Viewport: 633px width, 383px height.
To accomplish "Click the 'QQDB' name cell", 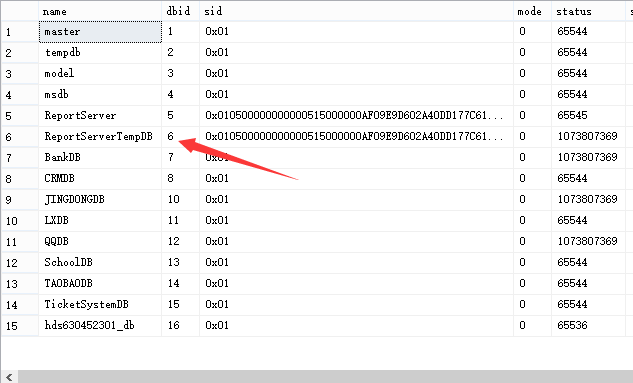I will pos(100,241).
